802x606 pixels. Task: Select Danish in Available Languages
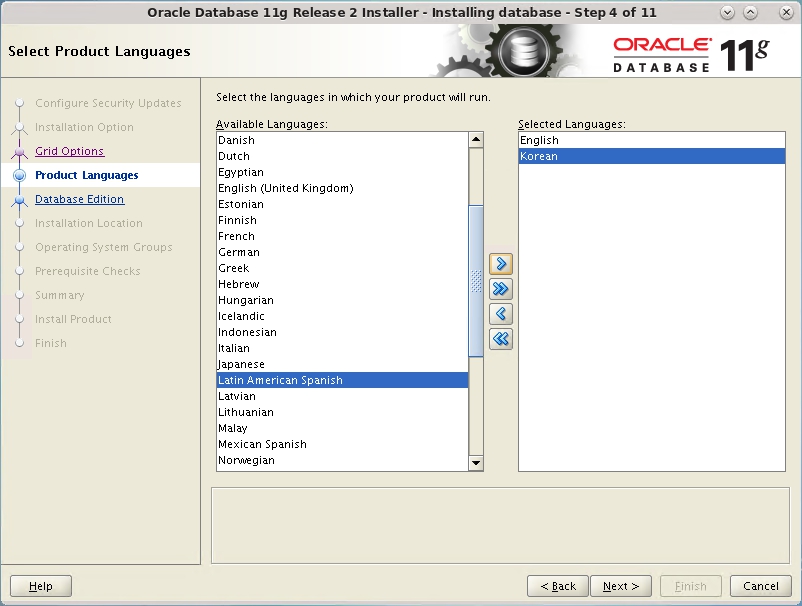pos(342,140)
